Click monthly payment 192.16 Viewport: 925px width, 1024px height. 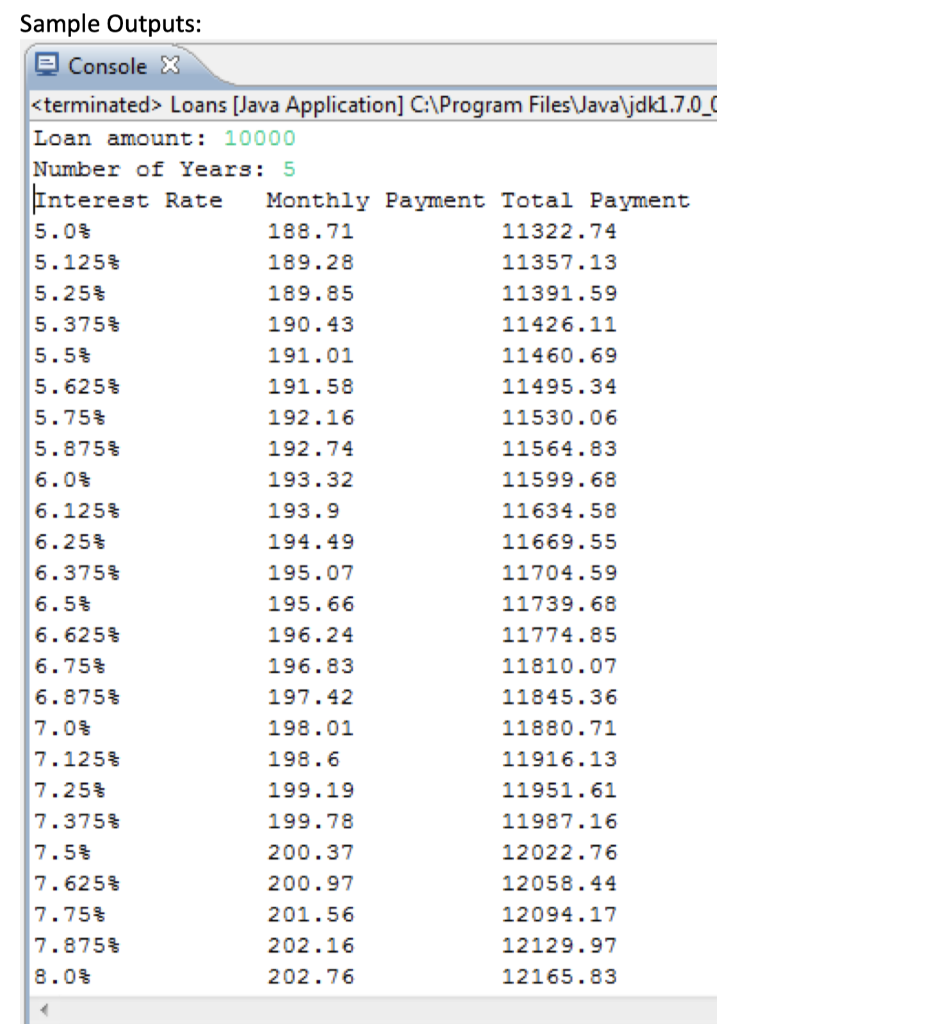tap(310, 417)
